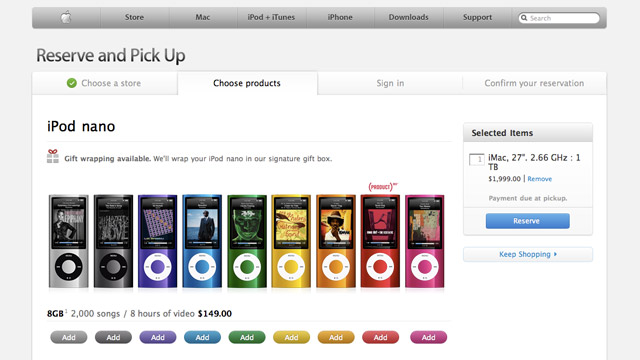Select the red PRODUCT iPod nano image
This screenshot has width=640, height=360.
pos(380,241)
